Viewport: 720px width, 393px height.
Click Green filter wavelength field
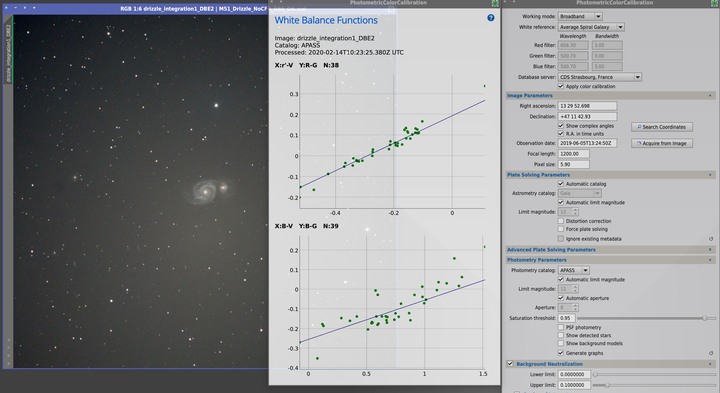click(573, 56)
